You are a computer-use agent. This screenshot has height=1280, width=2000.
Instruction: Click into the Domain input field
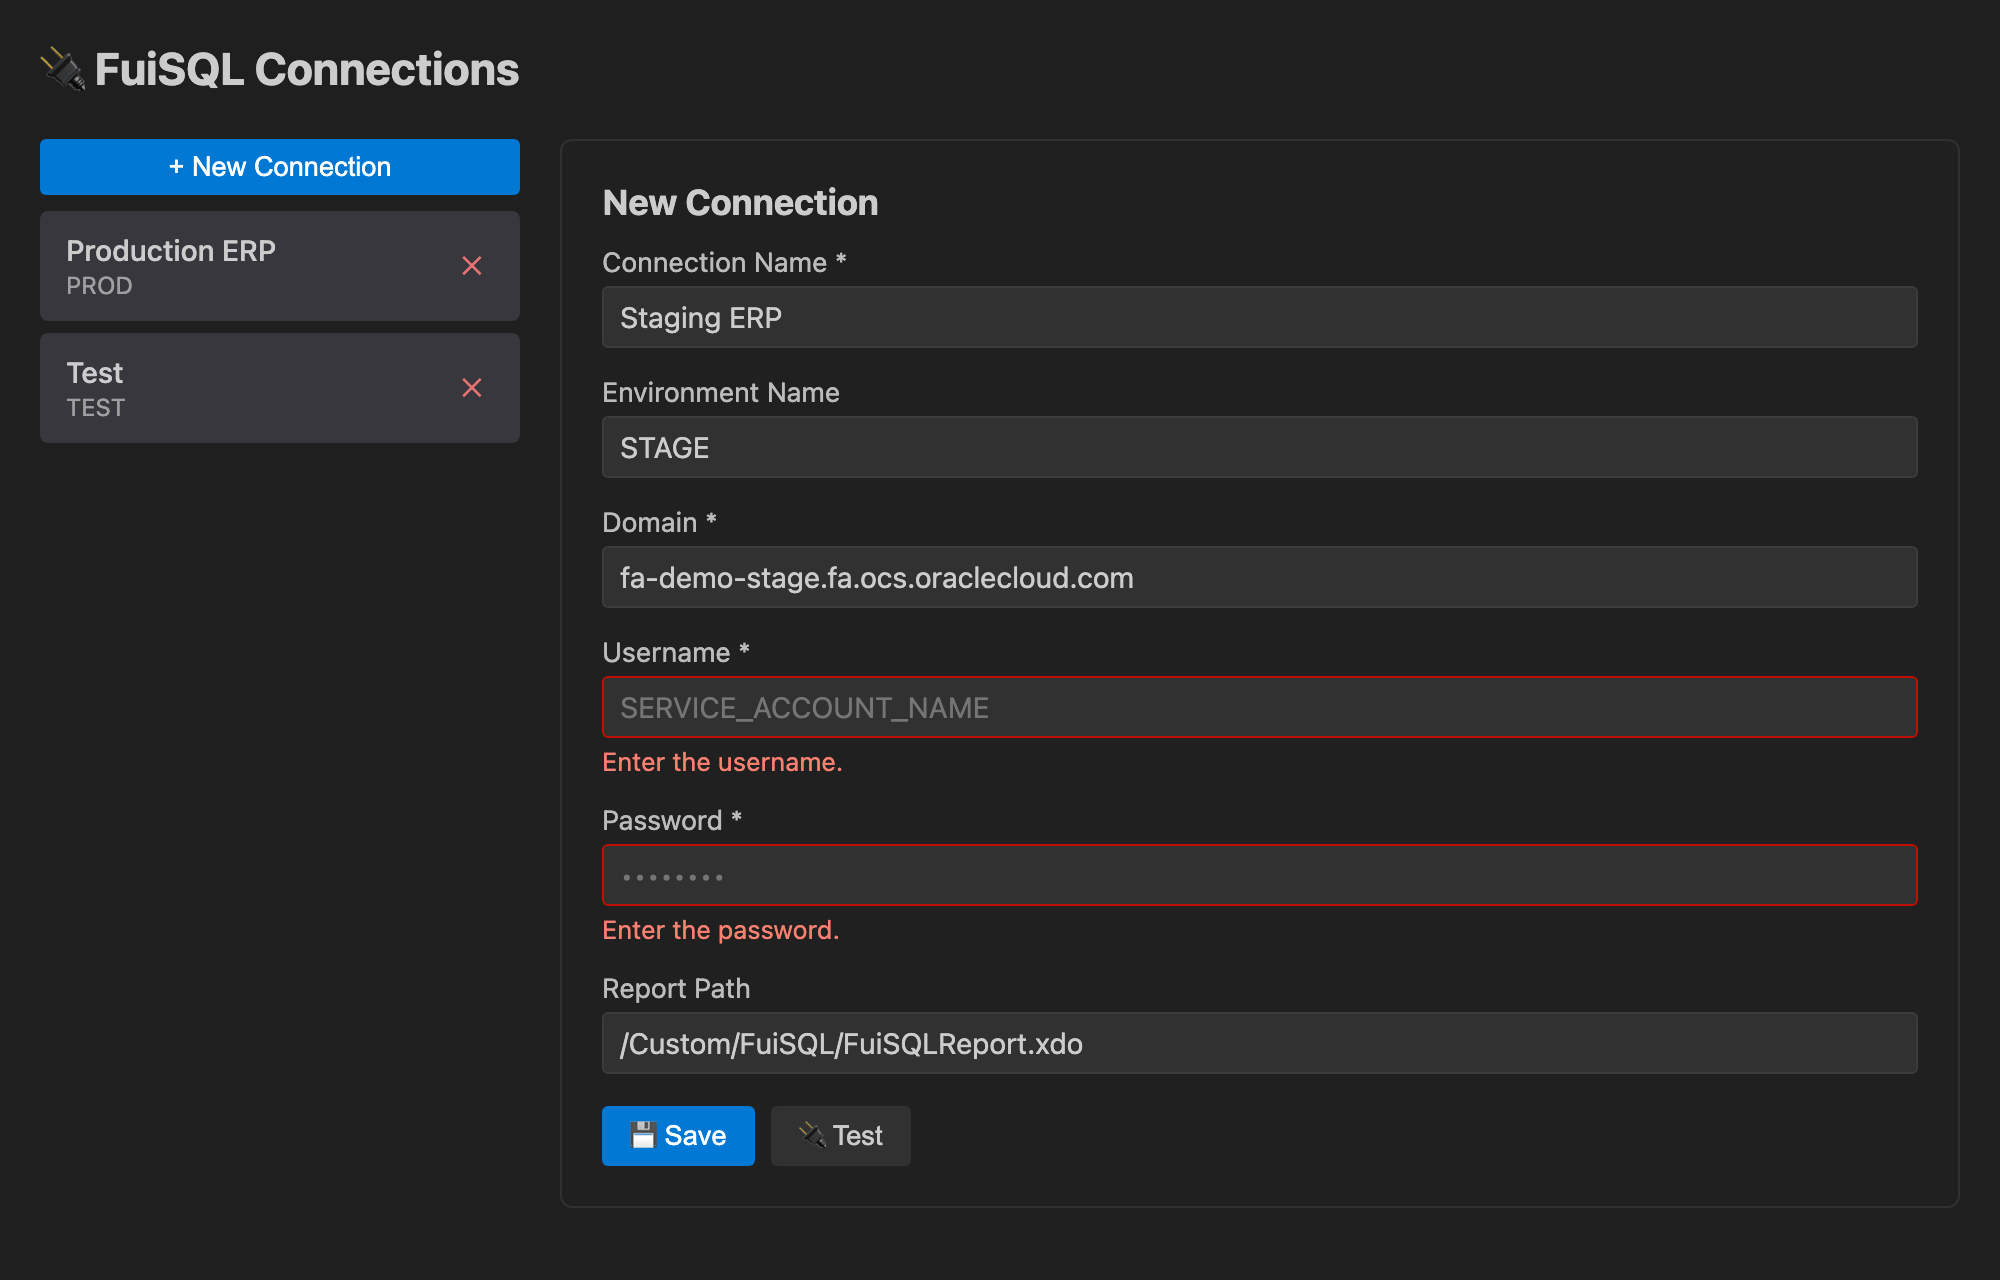pyautogui.click(x=1260, y=577)
